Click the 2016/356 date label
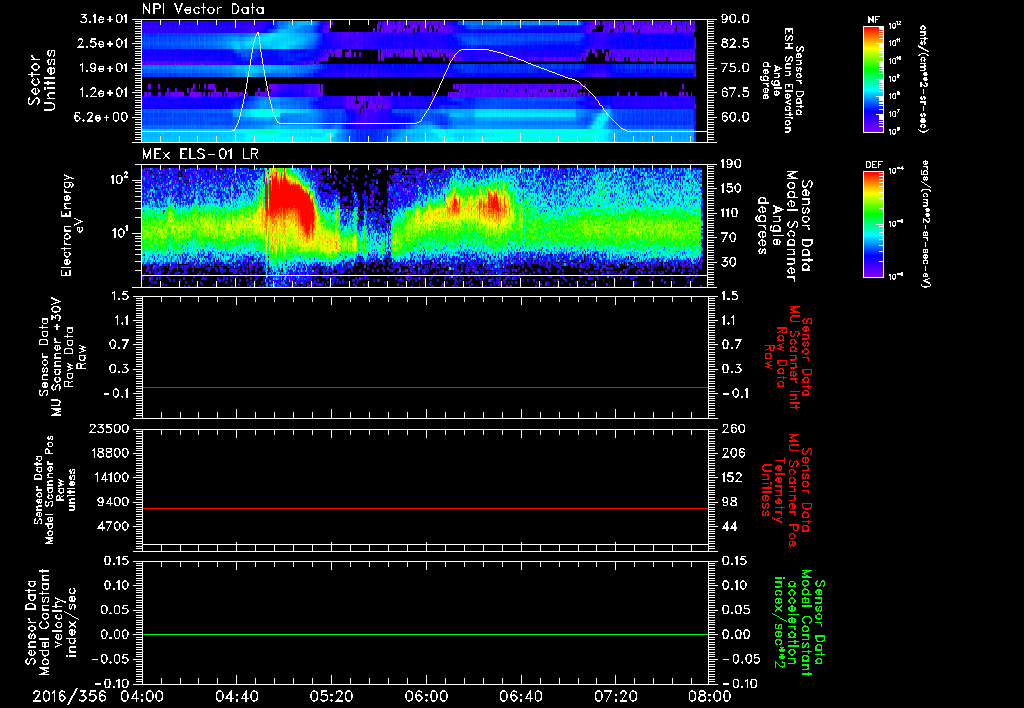Screen dimensions: 1024x708 pyautogui.click(x=69, y=697)
